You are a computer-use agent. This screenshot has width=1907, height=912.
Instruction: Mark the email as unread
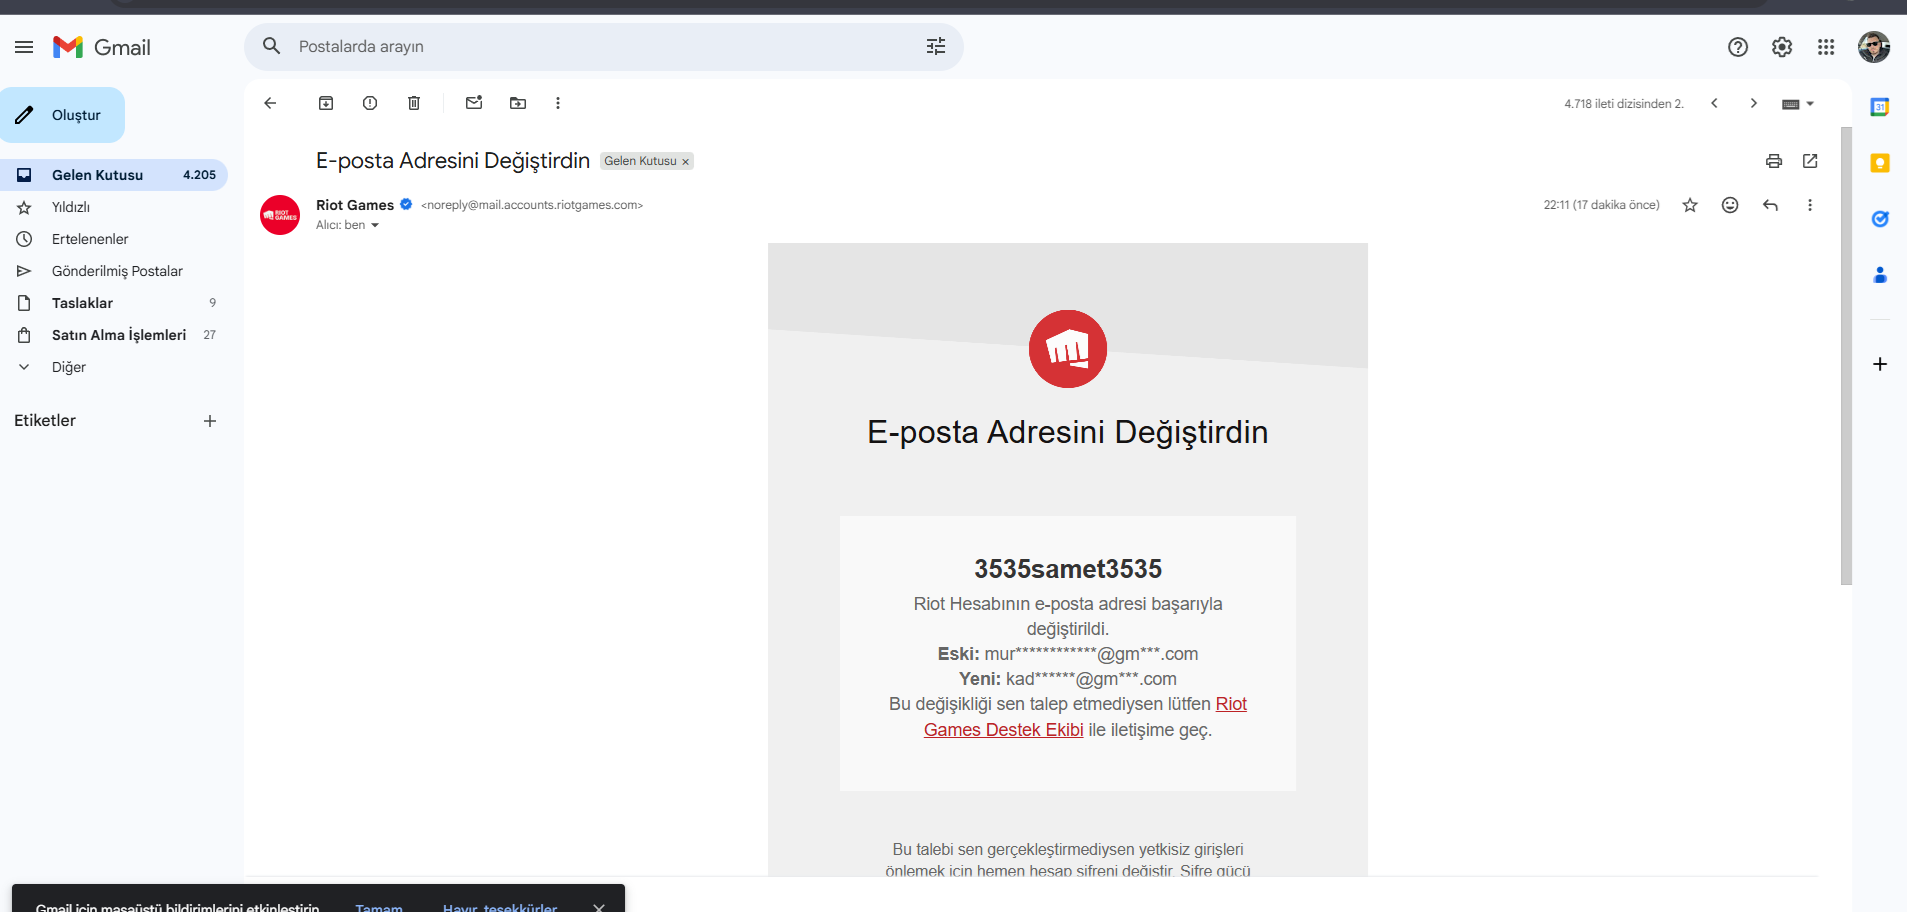pos(474,103)
